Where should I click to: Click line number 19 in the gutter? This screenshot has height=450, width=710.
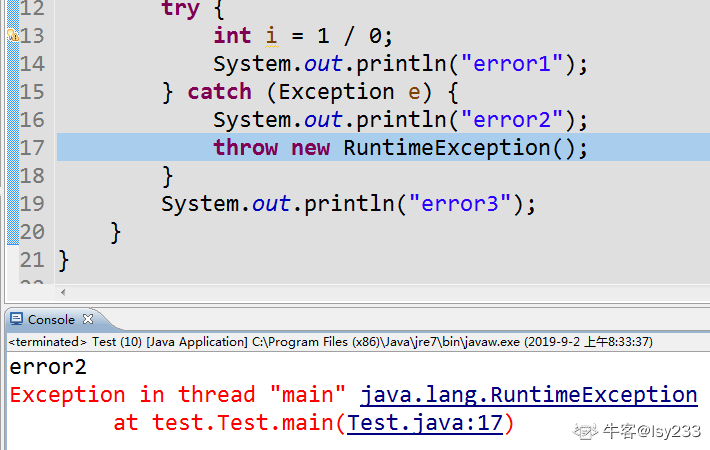pyautogui.click(x=32, y=204)
